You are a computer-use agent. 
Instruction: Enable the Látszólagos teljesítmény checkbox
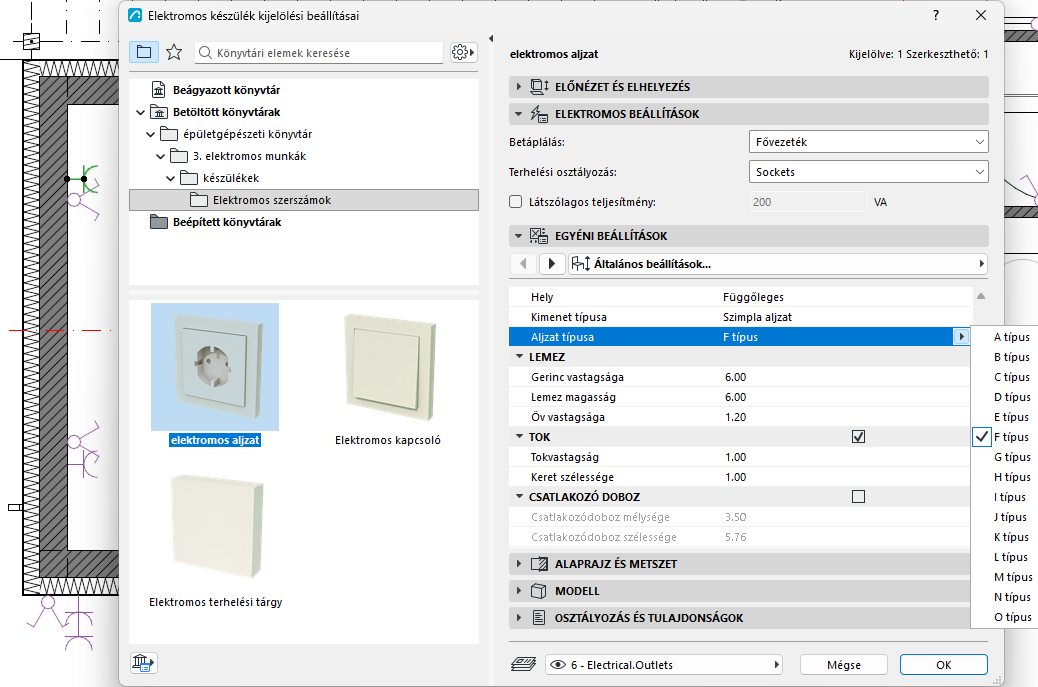pos(516,202)
